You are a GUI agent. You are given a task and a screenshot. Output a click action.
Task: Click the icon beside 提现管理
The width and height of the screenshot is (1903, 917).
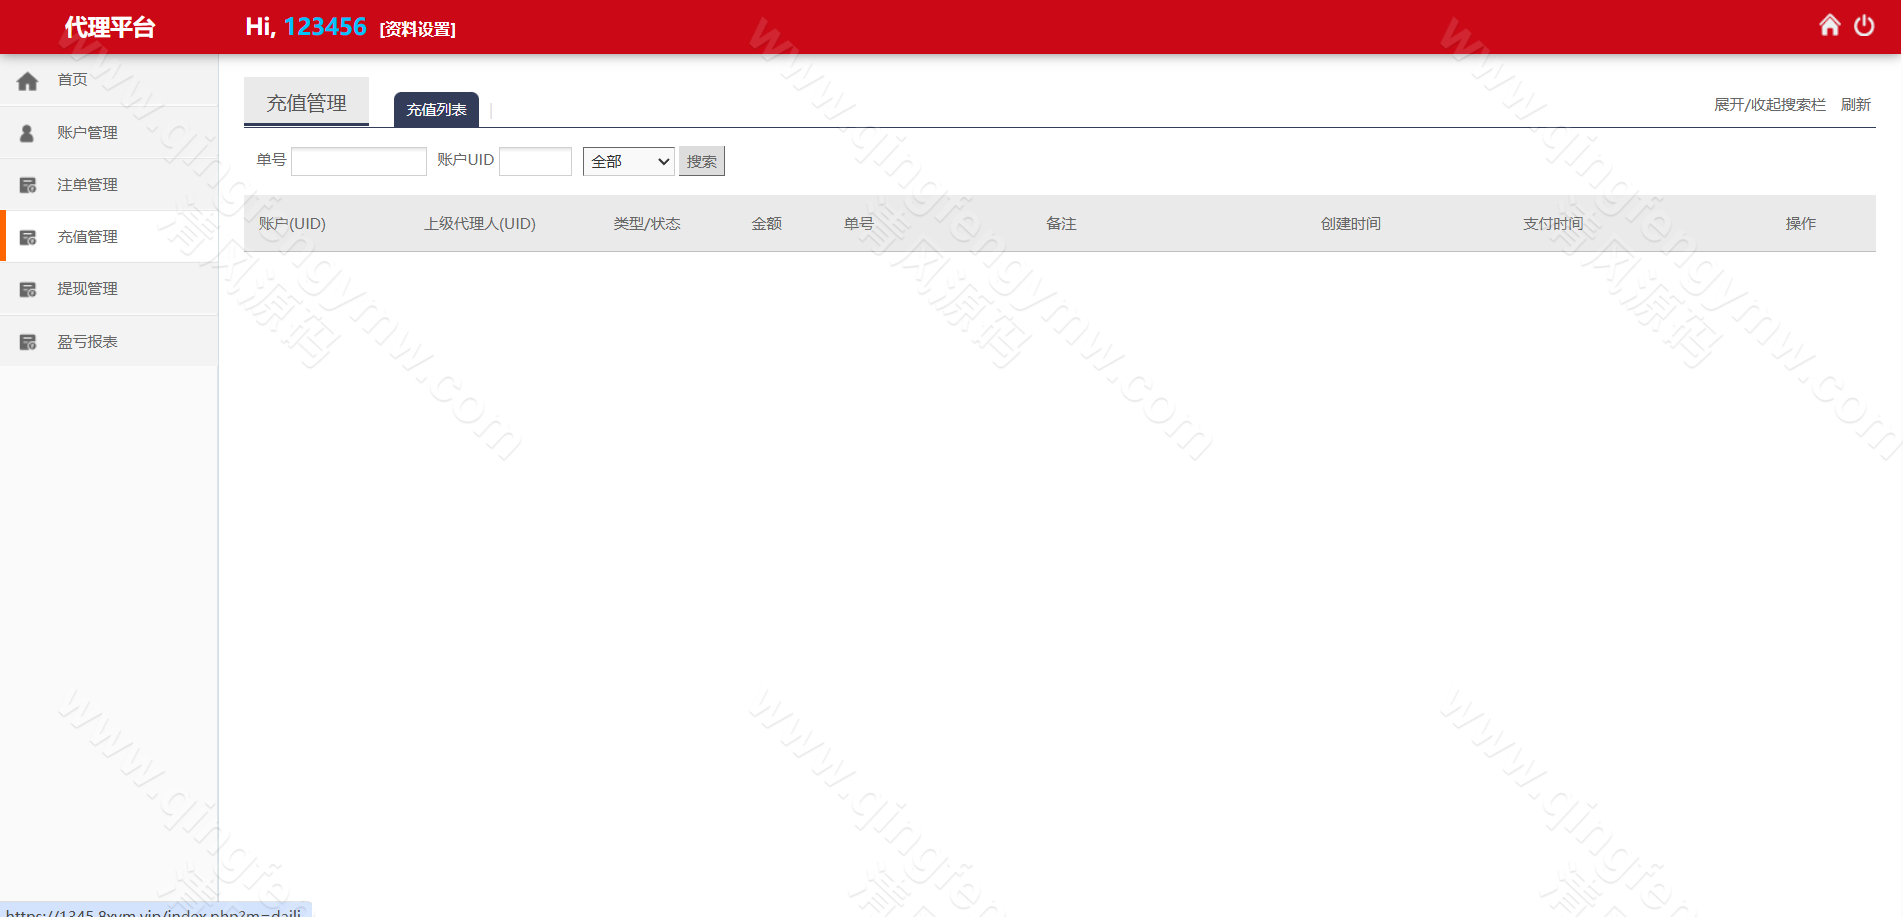point(28,289)
